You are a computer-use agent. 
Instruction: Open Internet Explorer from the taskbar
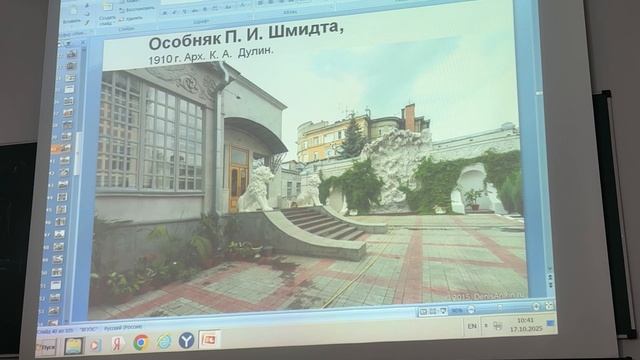(164, 342)
